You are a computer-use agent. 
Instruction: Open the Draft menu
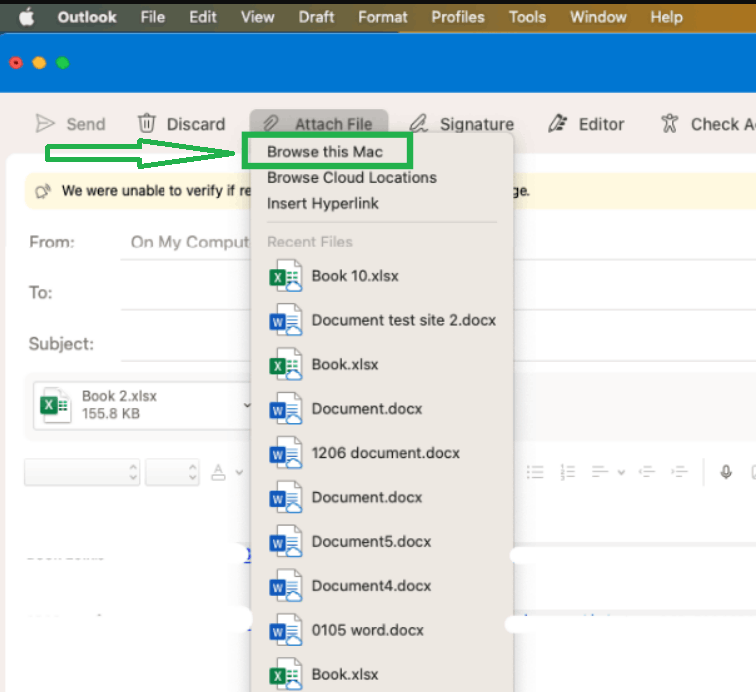pyautogui.click(x=316, y=17)
